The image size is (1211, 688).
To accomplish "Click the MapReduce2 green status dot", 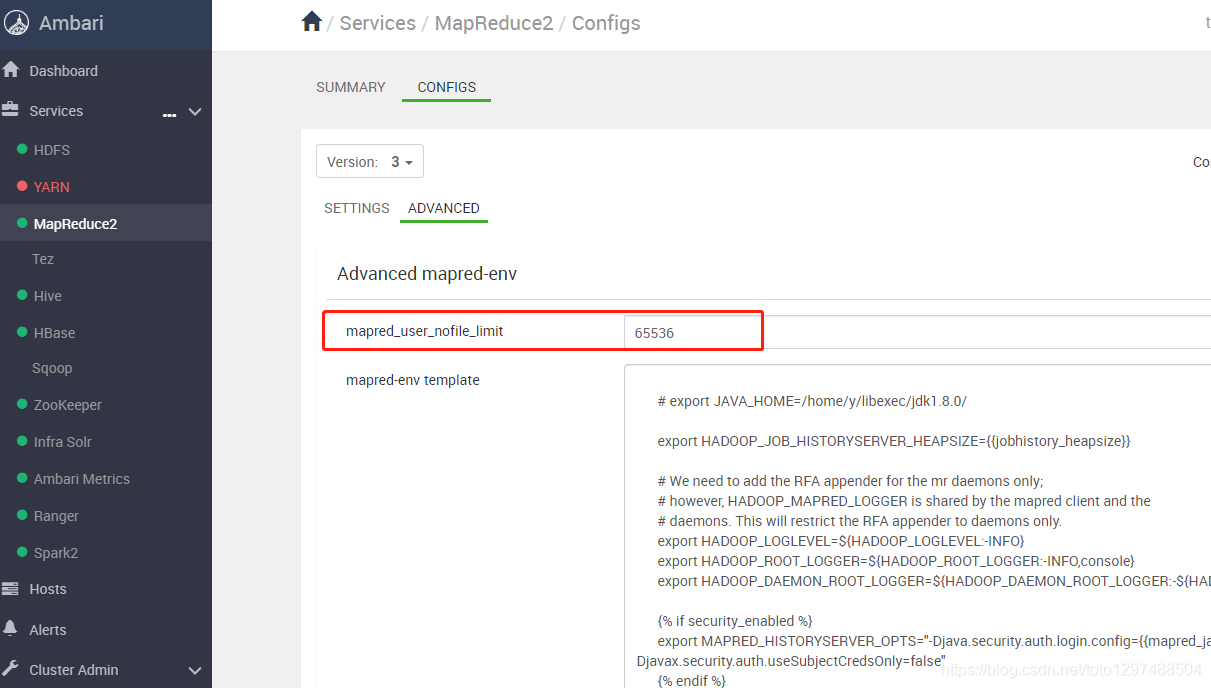I will 22,223.
